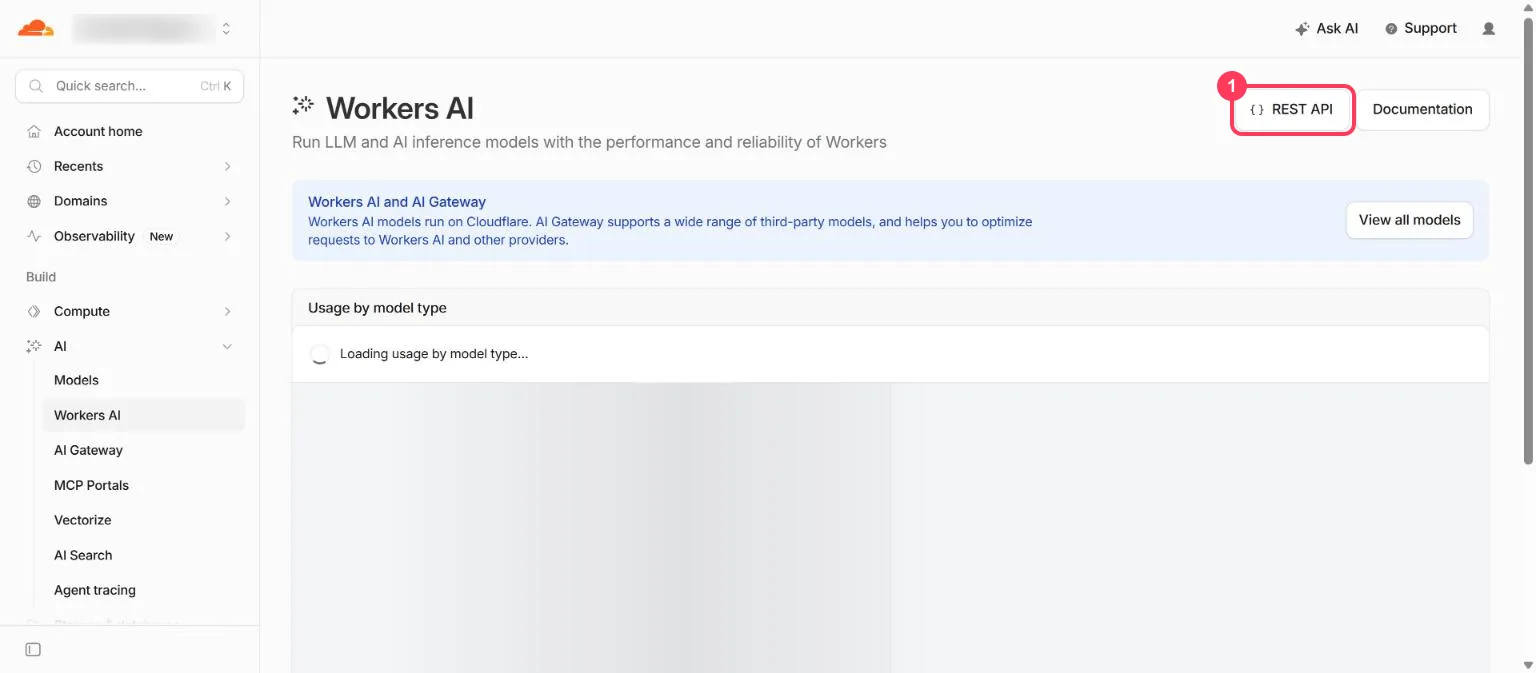
Task: Collapse the AI section chevron
Action: [227, 346]
